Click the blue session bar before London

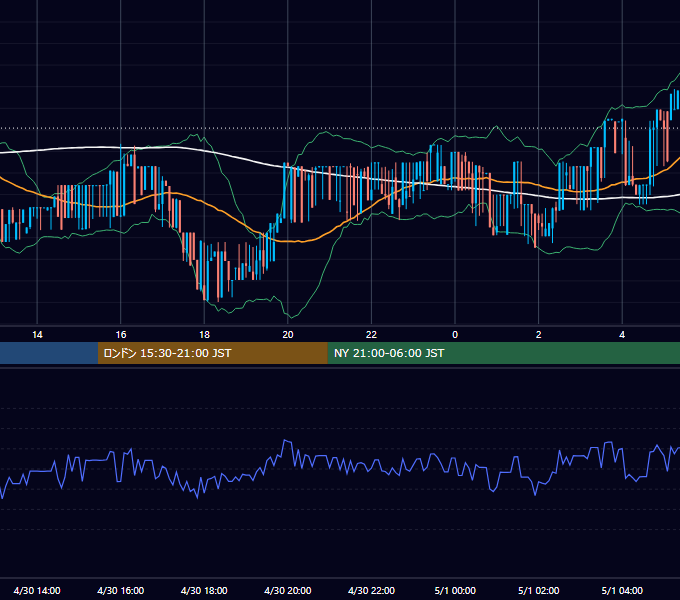(49, 353)
